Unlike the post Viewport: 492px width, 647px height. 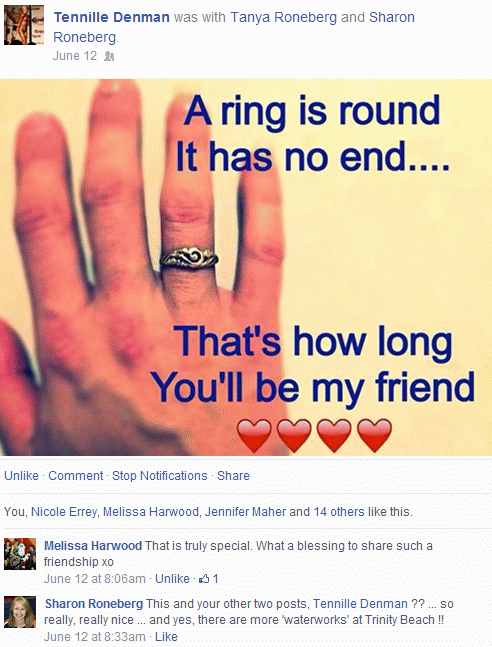tap(21, 476)
